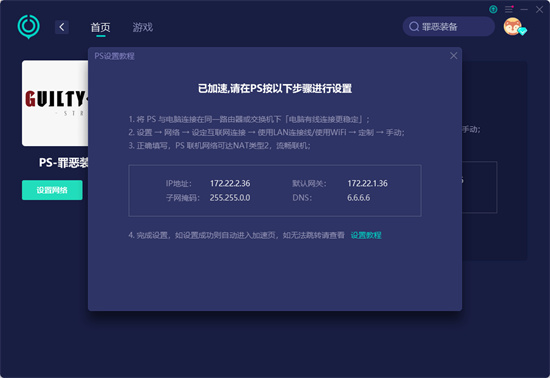Screen dimensions: 550x378
Task: Click the accelerator app logo
Action: point(28,27)
